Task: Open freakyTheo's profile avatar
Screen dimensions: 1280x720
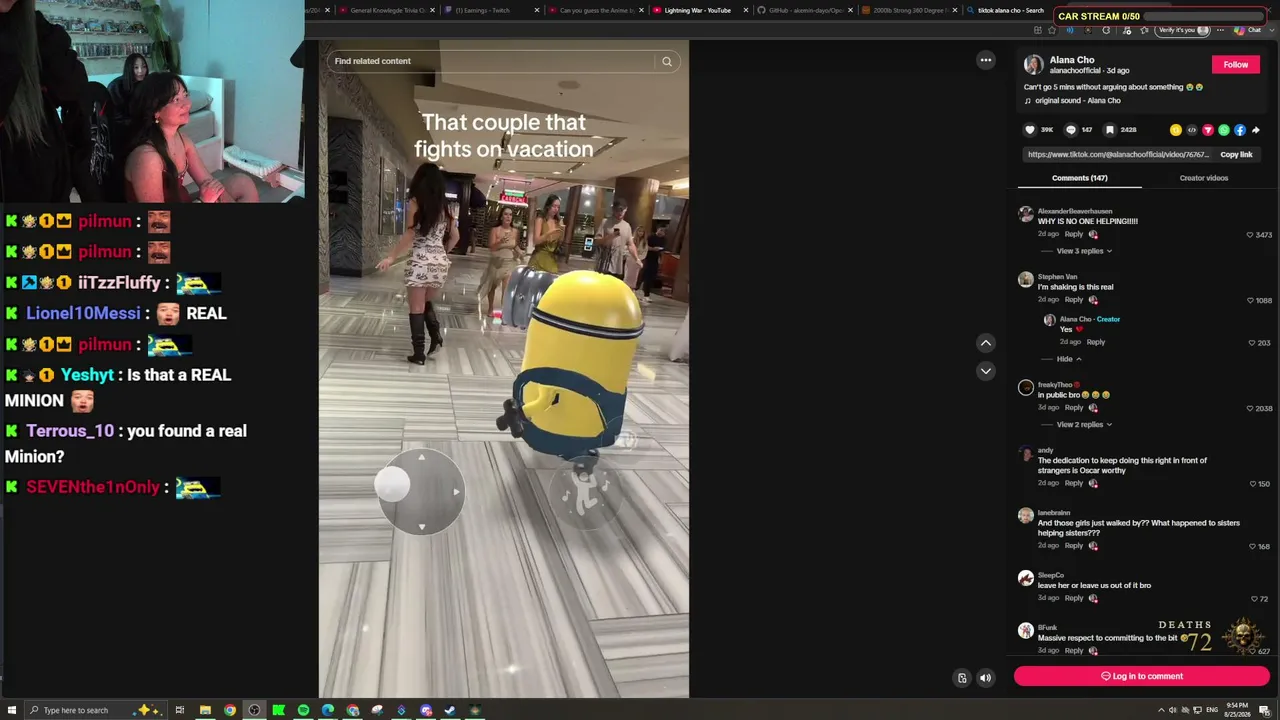Action: pyautogui.click(x=1026, y=388)
